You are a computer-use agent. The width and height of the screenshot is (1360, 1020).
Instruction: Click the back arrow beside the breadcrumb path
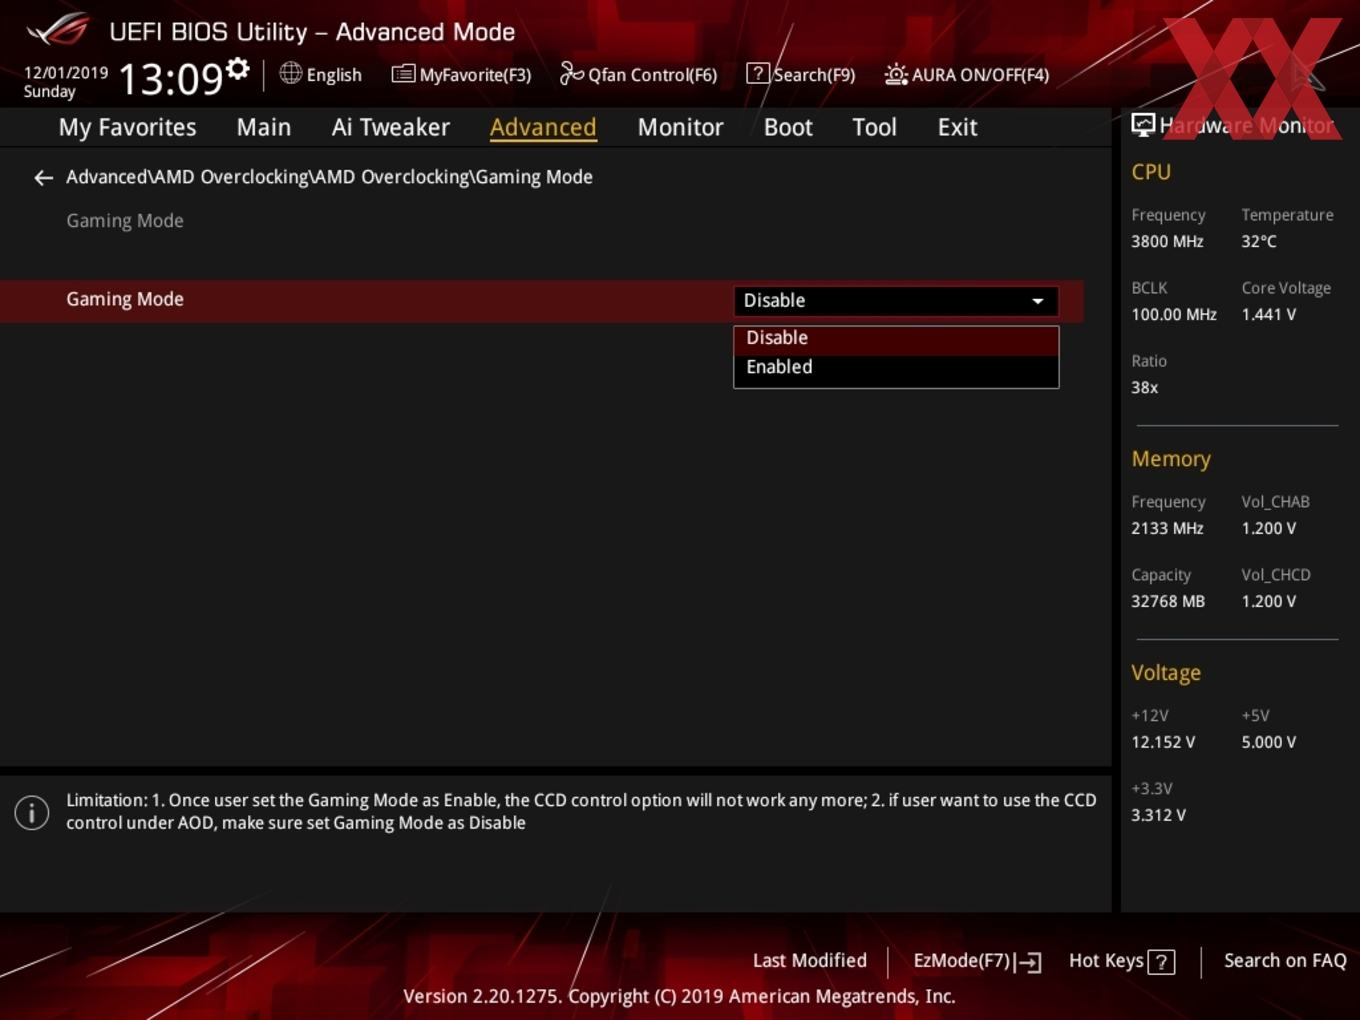pyautogui.click(x=43, y=178)
